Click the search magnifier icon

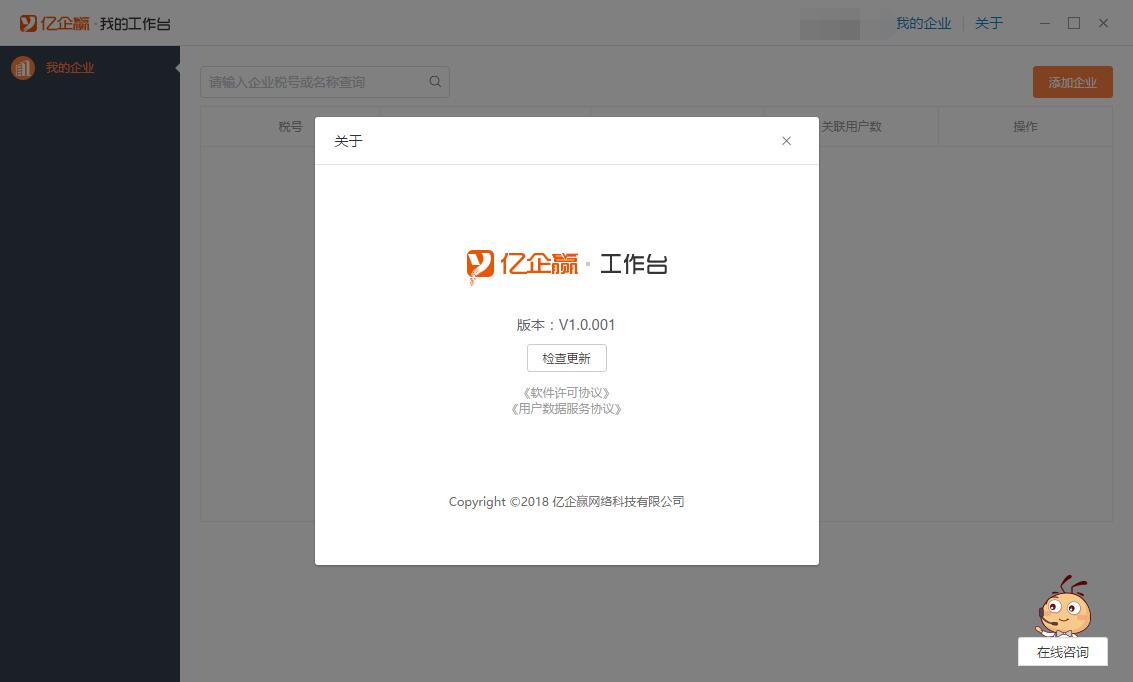pos(435,81)
